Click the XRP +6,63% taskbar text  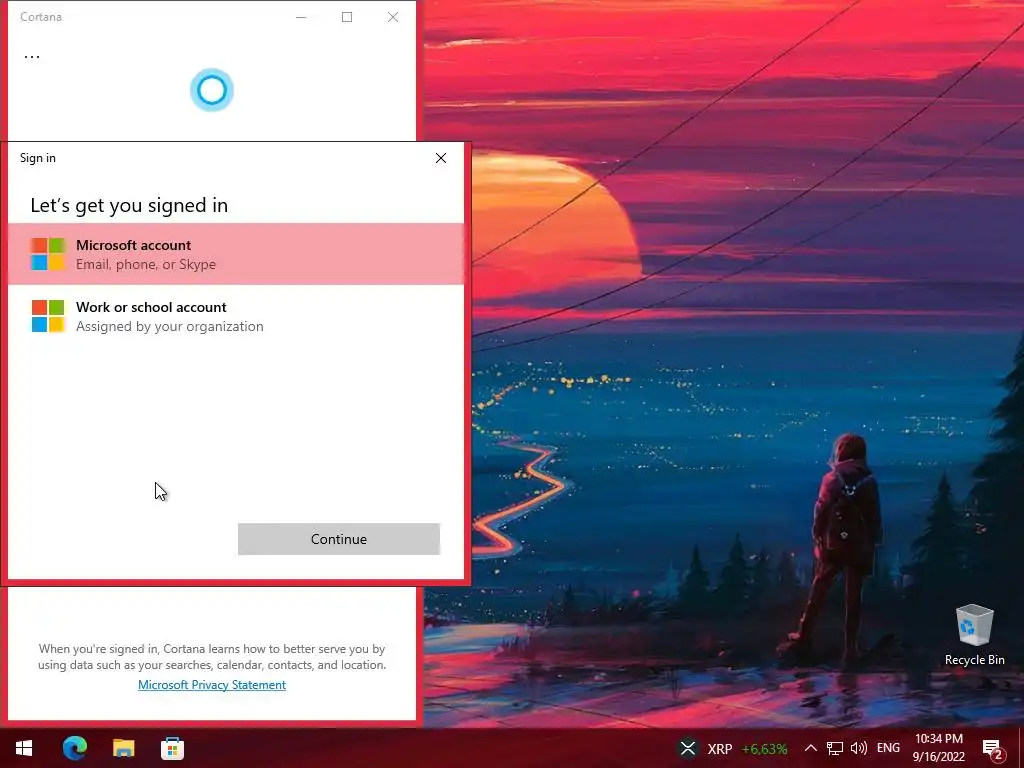pos(747,748)
